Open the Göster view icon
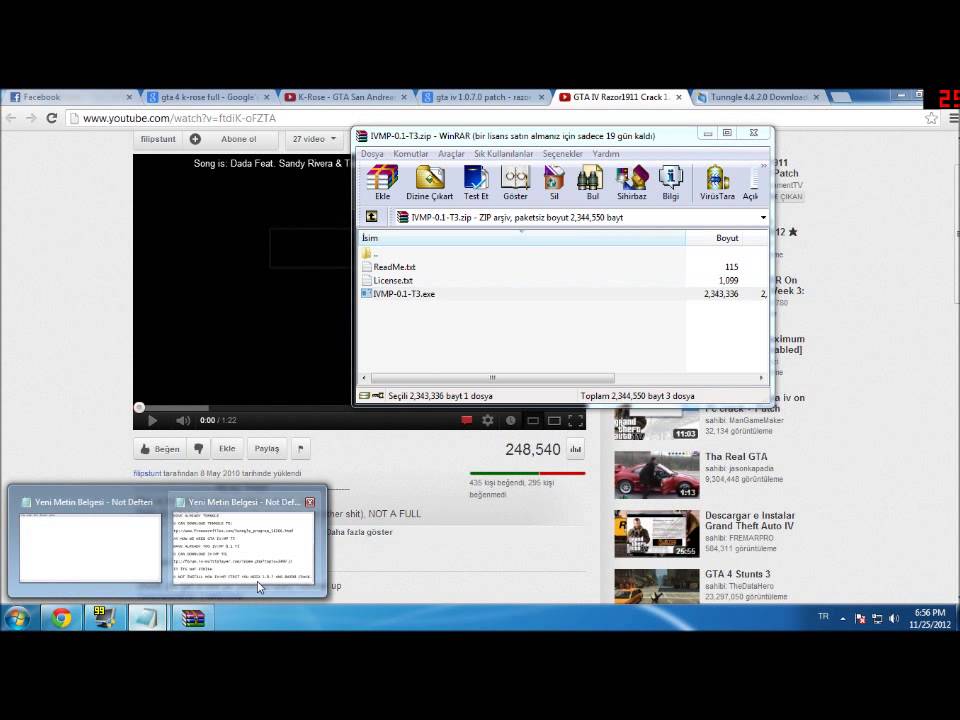This screenshot has width=960, height=720. (515, 182)
